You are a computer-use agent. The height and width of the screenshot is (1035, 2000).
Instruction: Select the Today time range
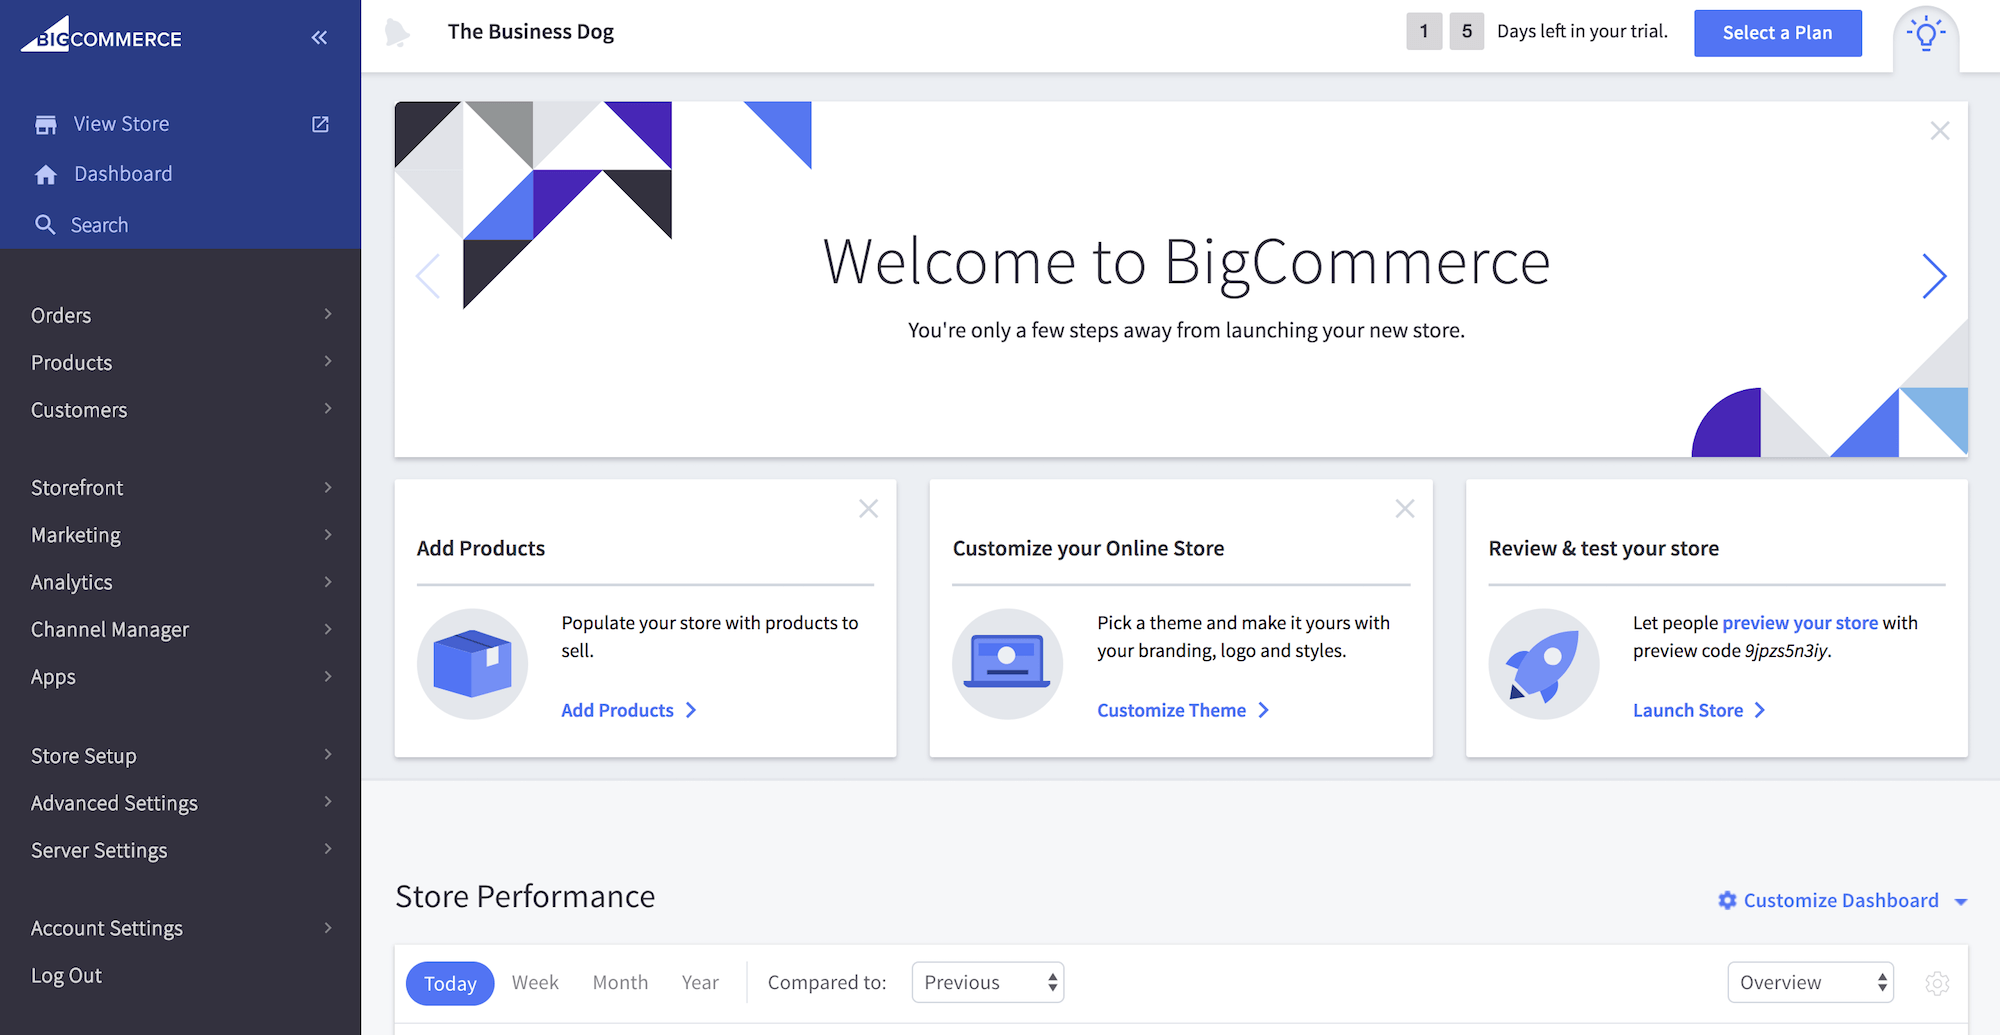(450, 983)
